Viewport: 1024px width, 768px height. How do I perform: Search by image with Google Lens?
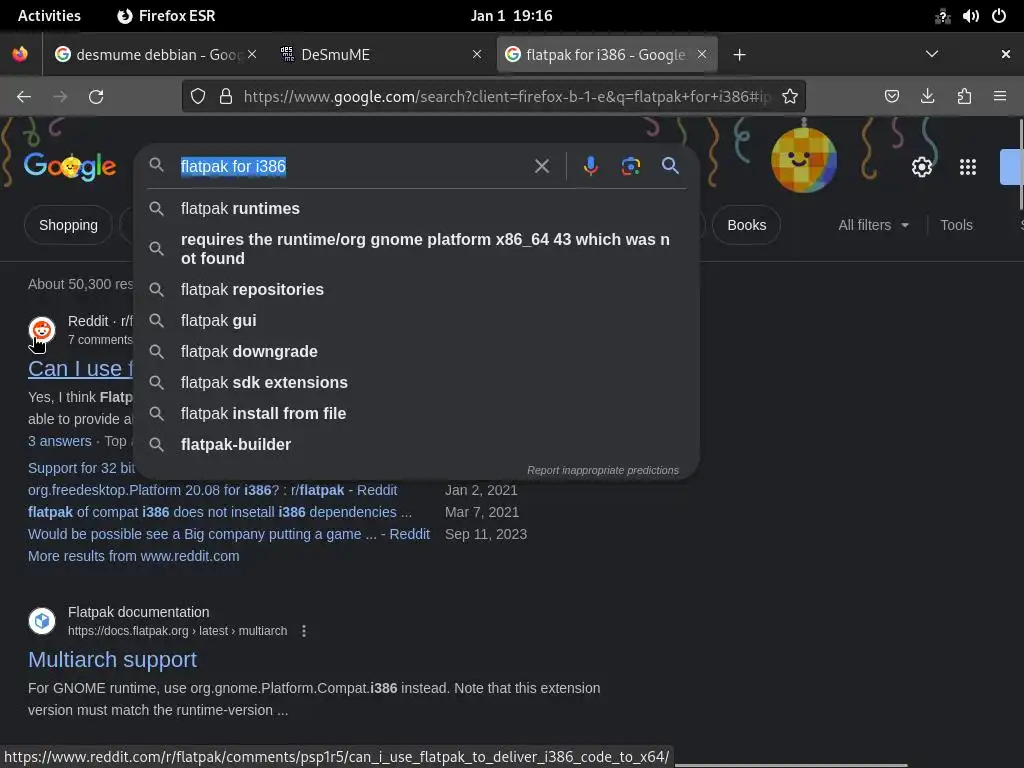click(x=631, y=166)
